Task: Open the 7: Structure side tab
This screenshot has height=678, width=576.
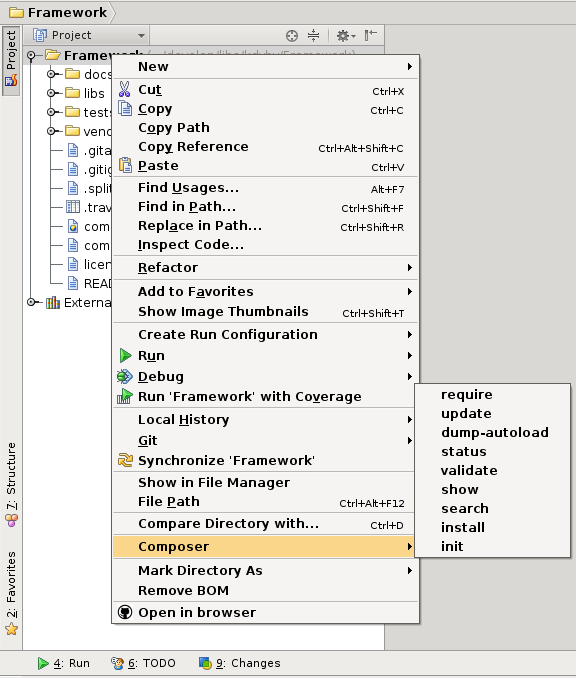Action: click(x=11, y=484)
